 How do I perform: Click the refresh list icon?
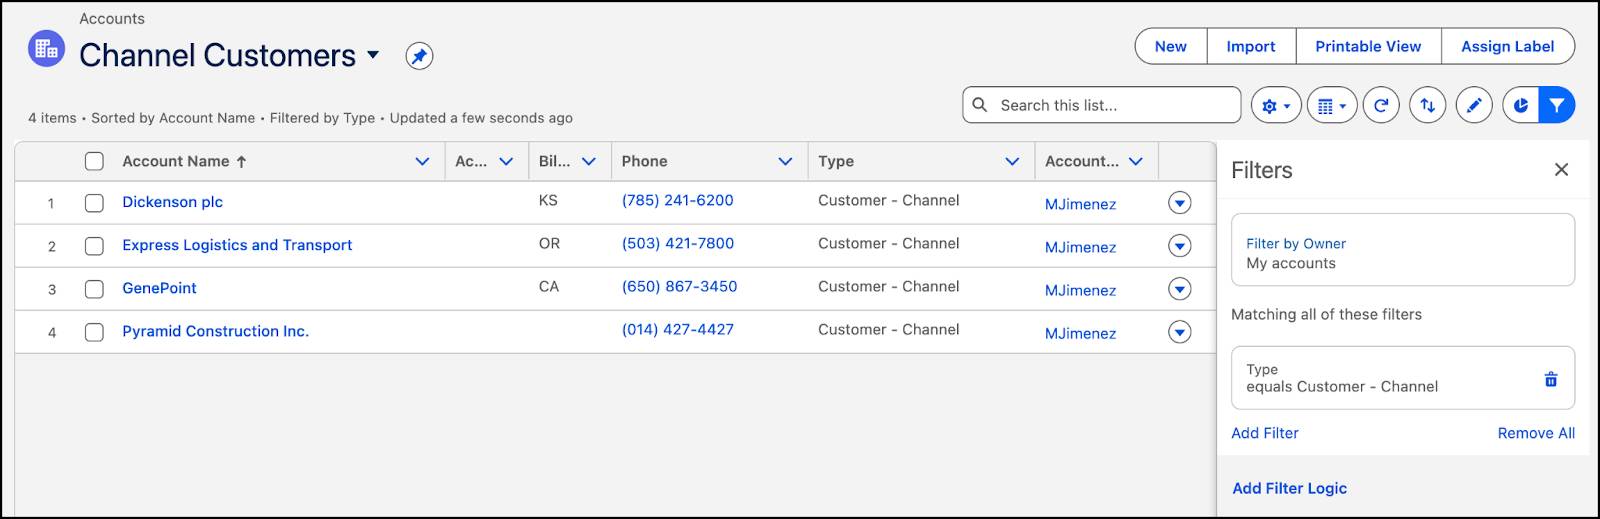[x=1381, y=106]
